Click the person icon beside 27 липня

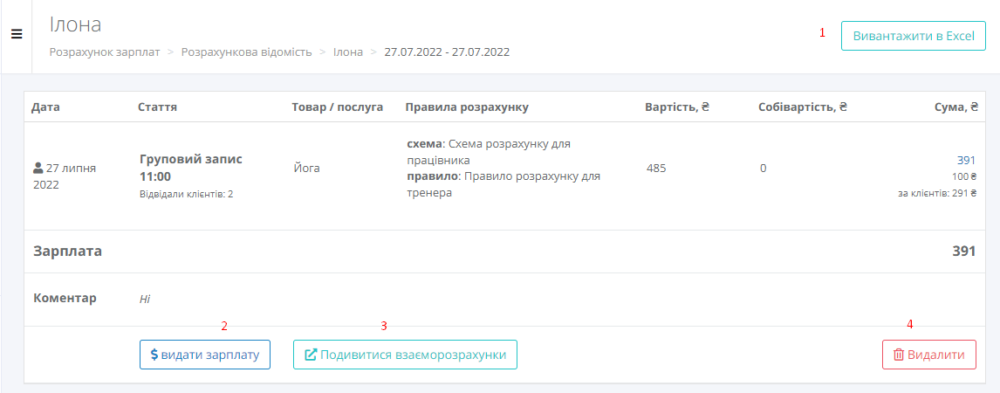[38, 168]
